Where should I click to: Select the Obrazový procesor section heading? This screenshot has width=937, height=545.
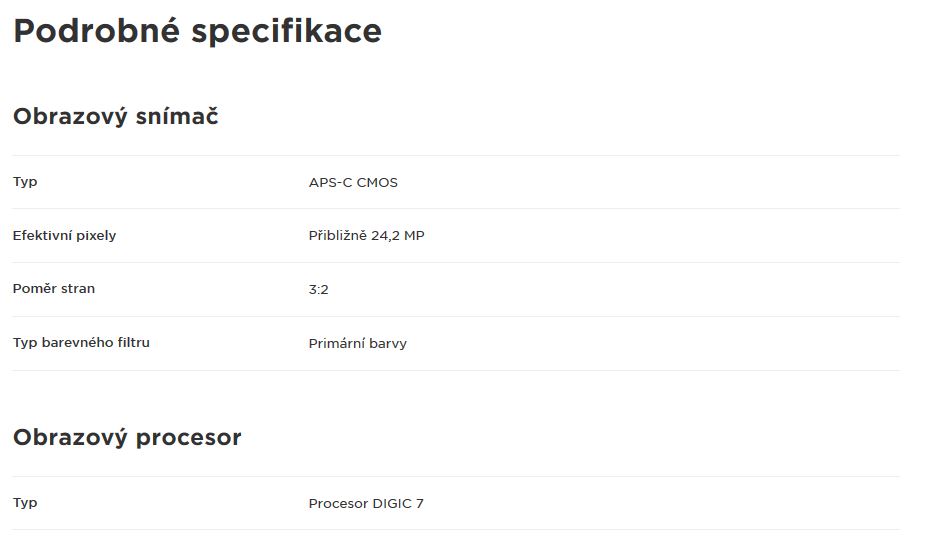tap(127, 438)
